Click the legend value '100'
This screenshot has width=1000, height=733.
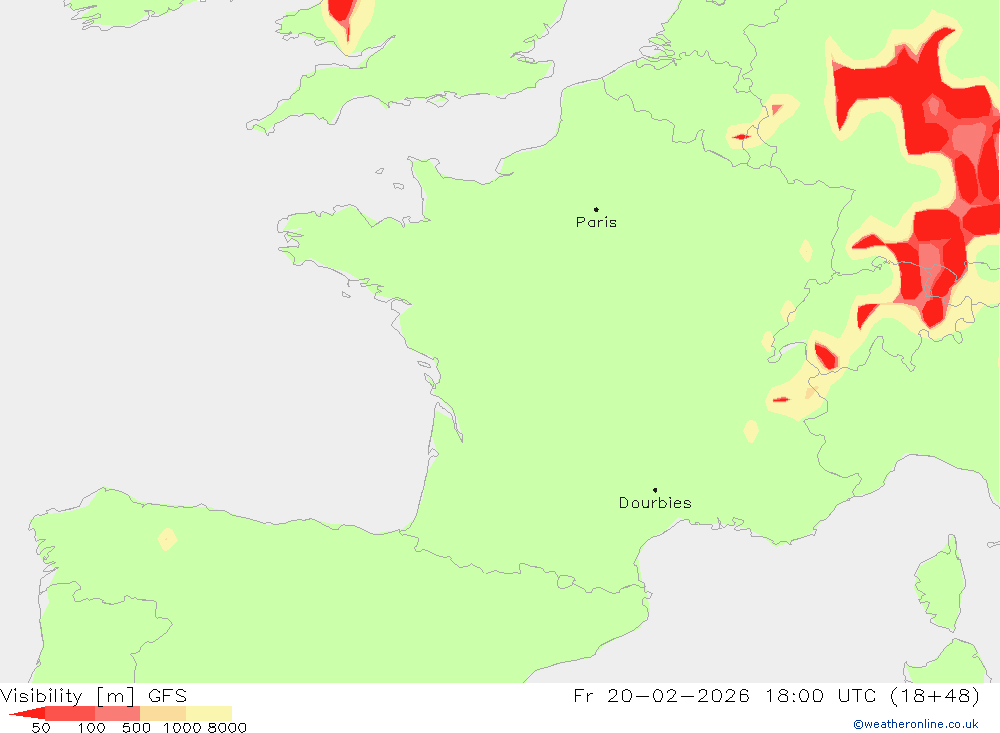pos(91,728)
